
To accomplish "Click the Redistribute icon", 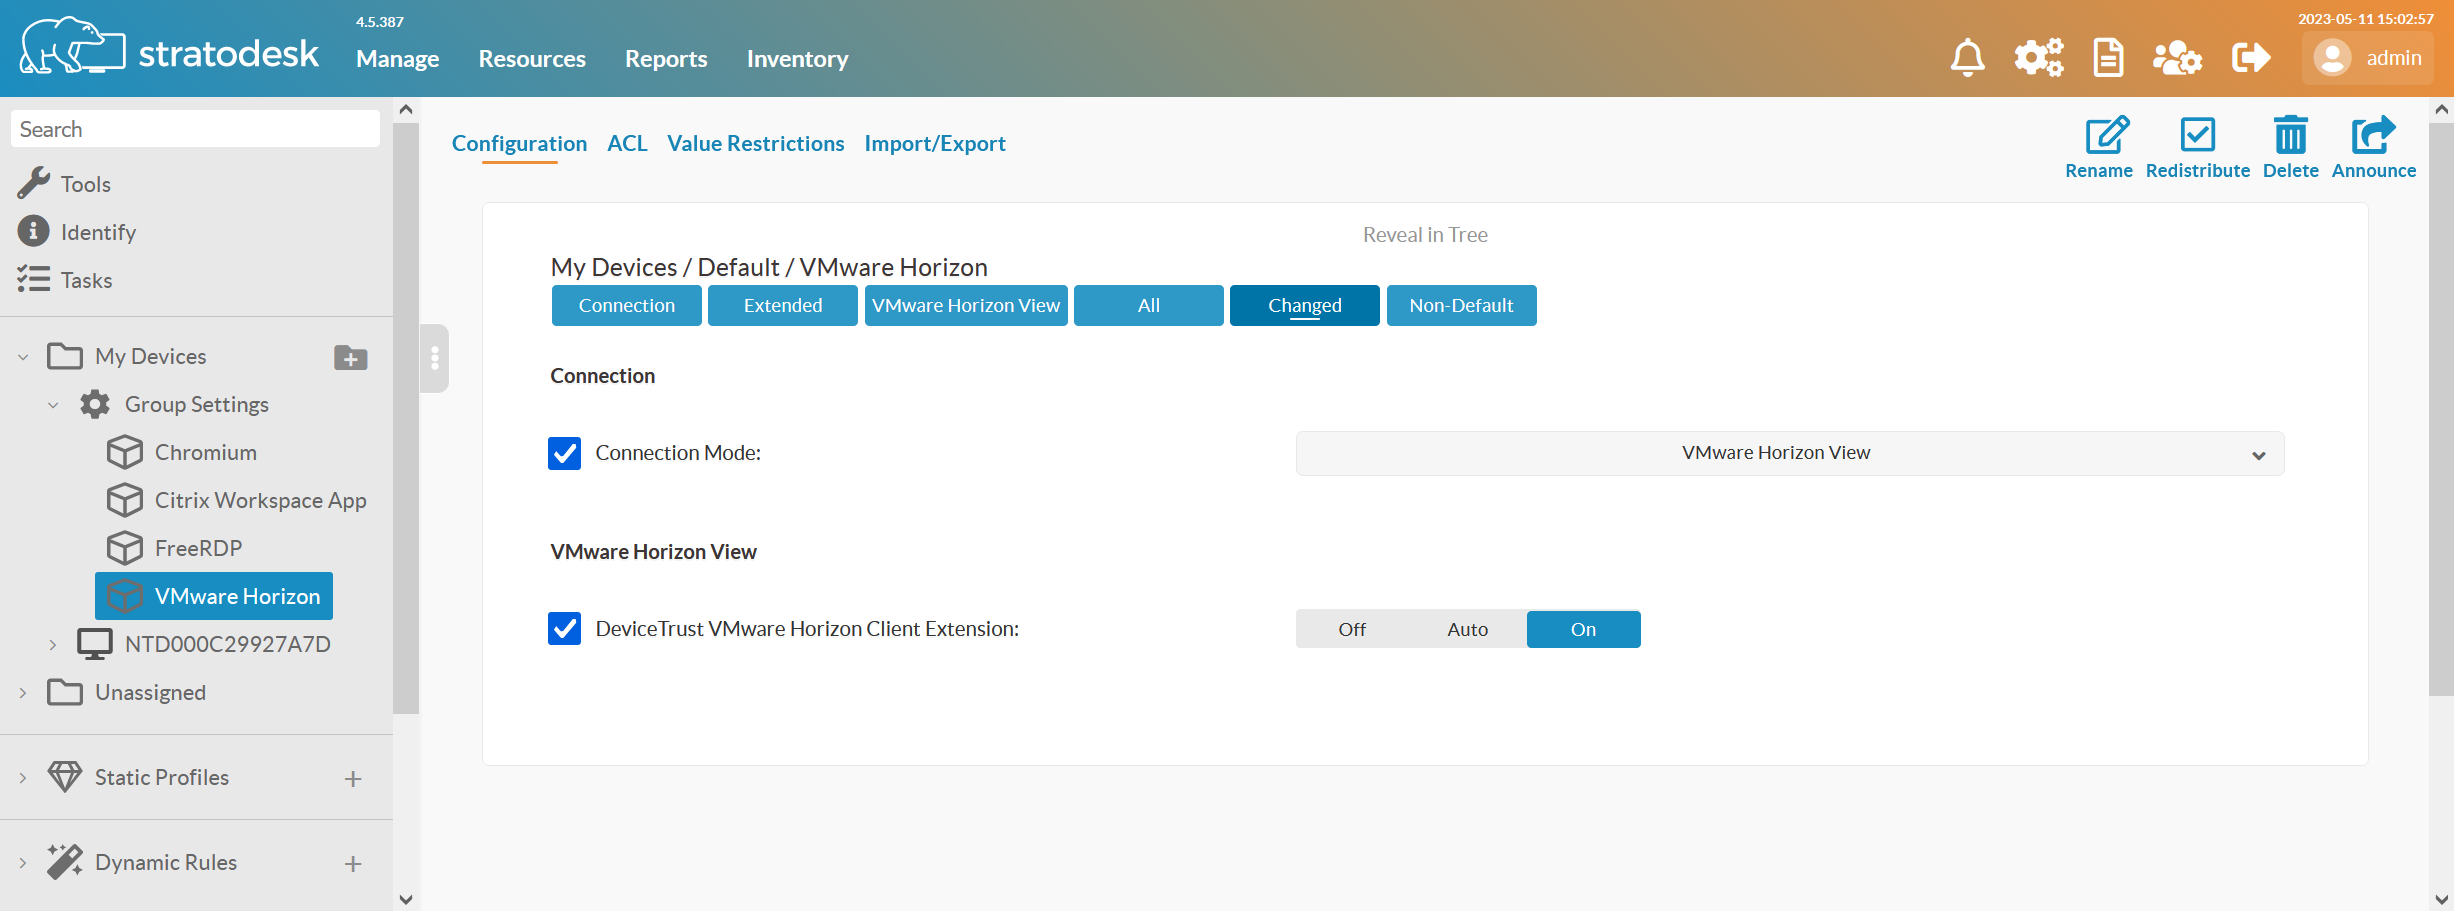I will point(2197,137).
